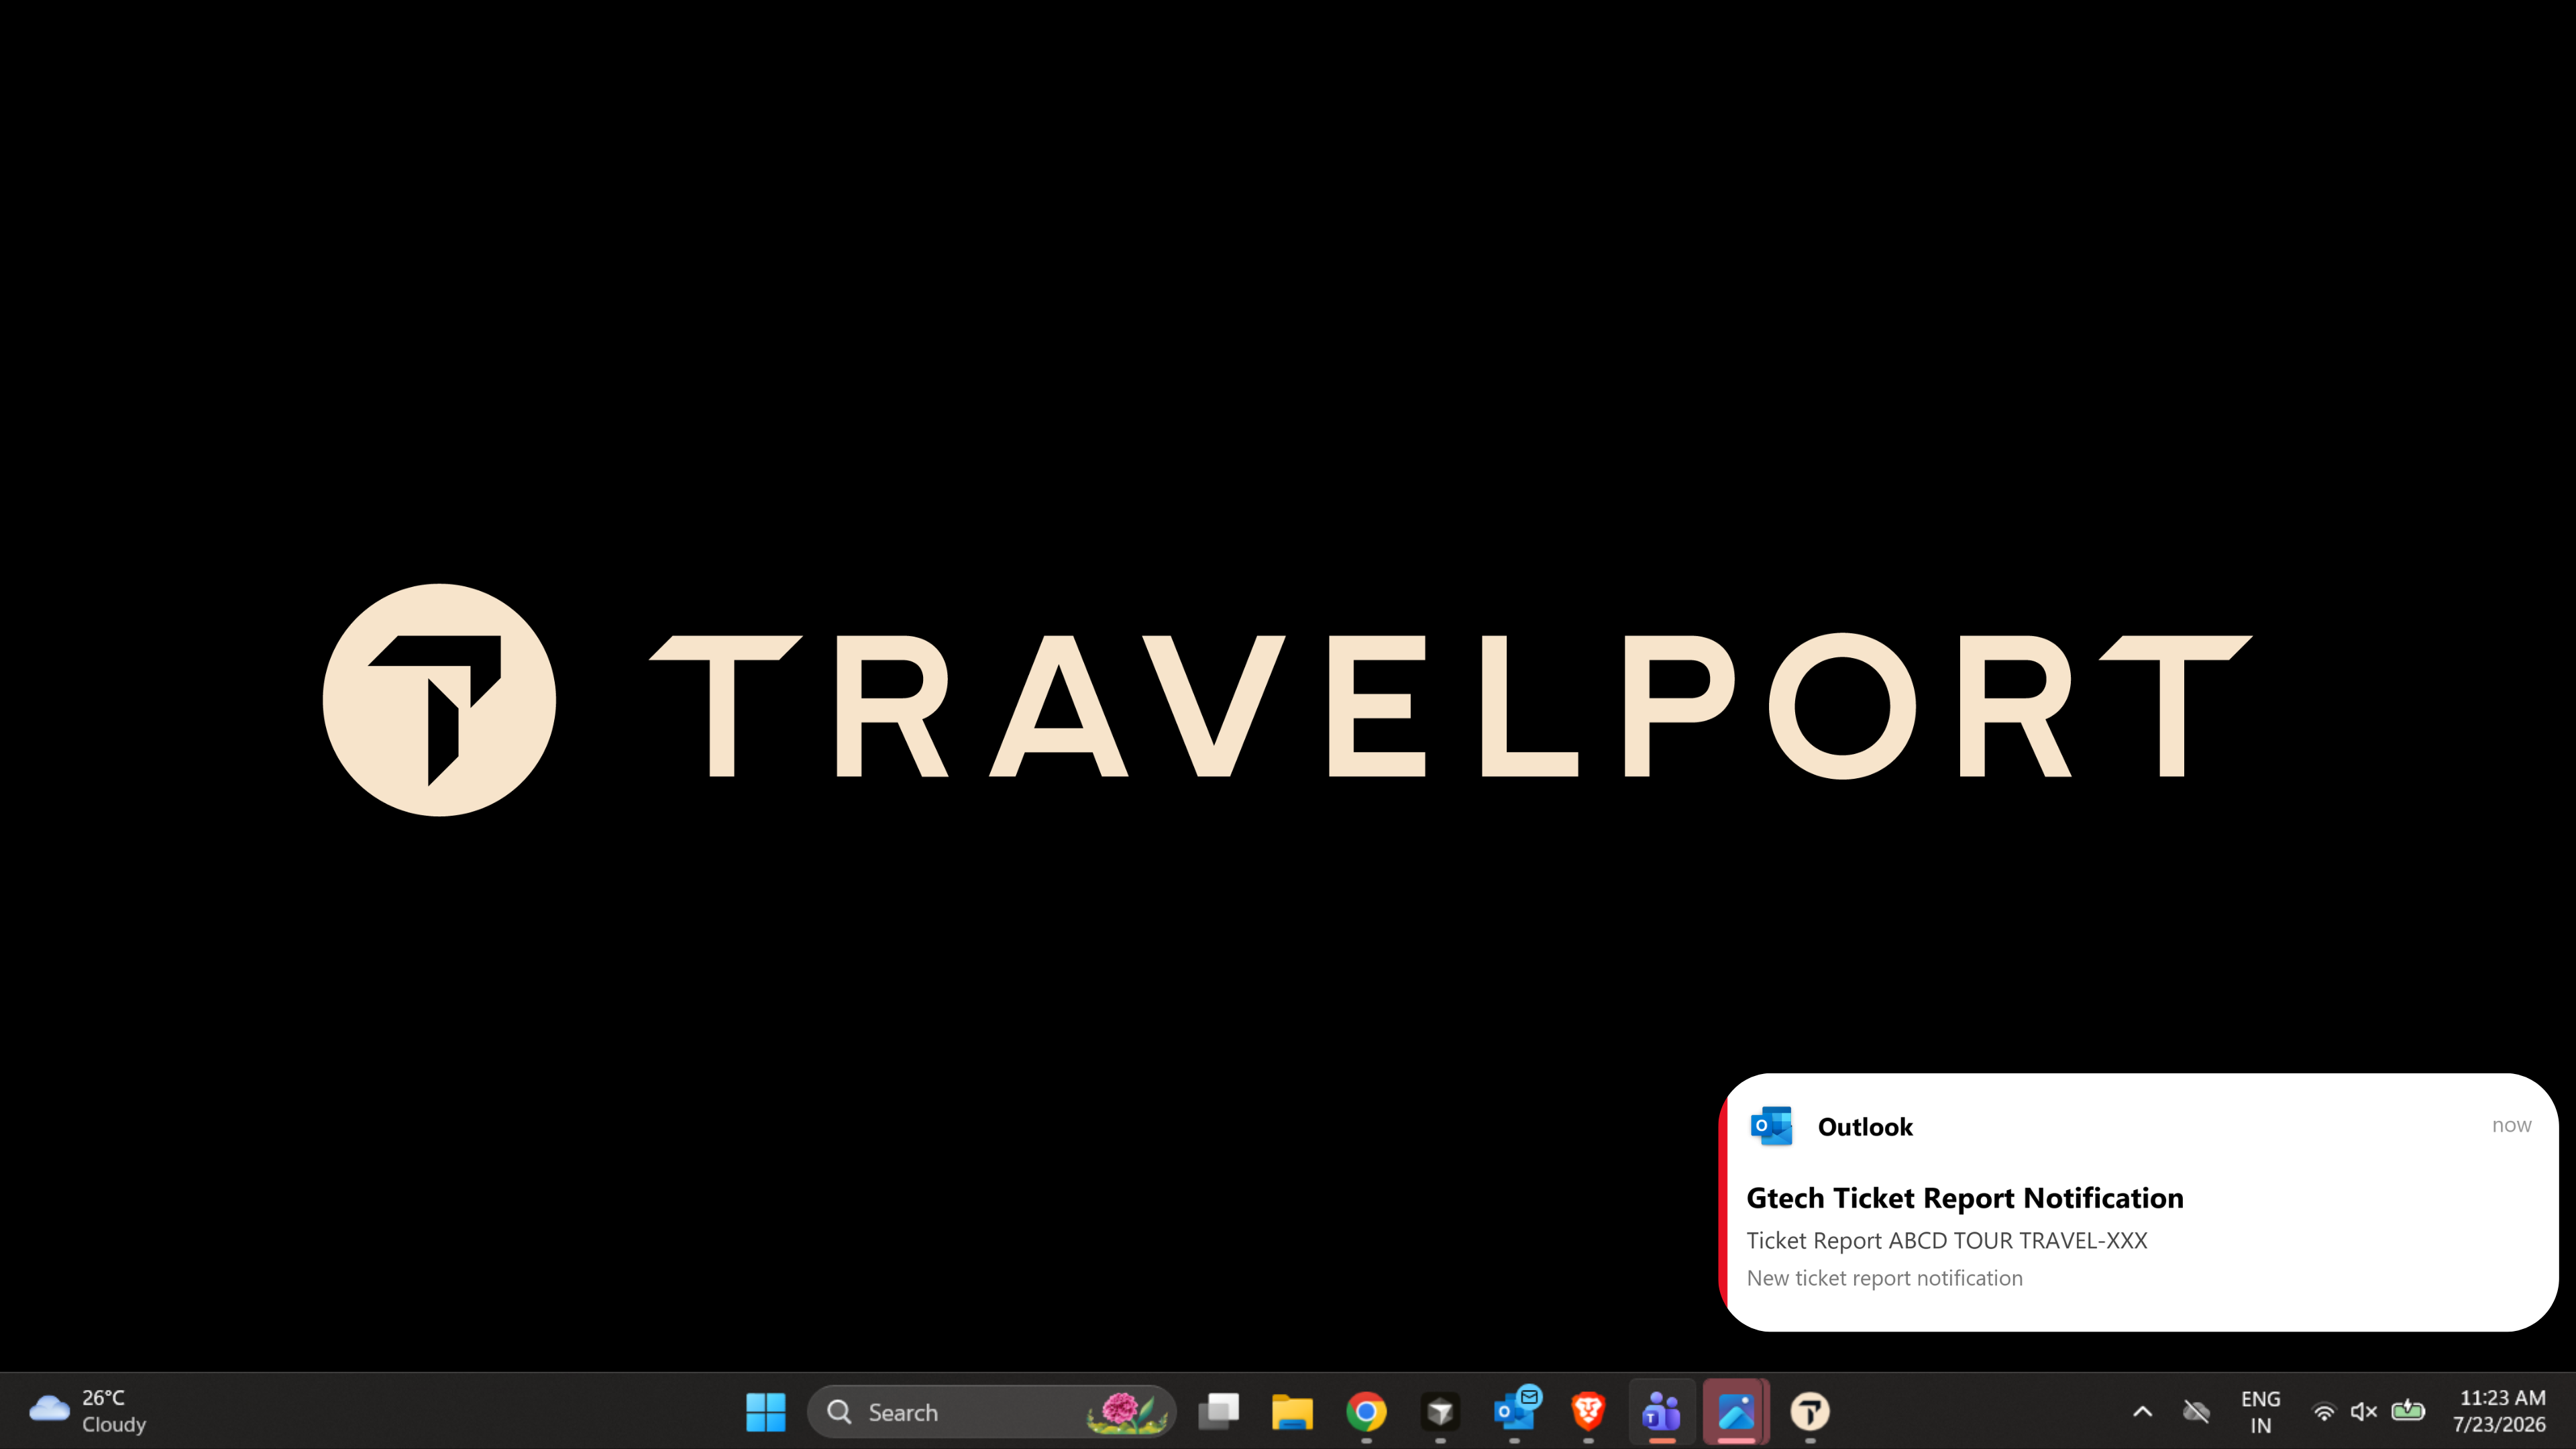Open the Wi-Fi network tray icon
The height and width of the screenshot is (1449, 2576).
pyautogui.click(x=2324, y=1412)
